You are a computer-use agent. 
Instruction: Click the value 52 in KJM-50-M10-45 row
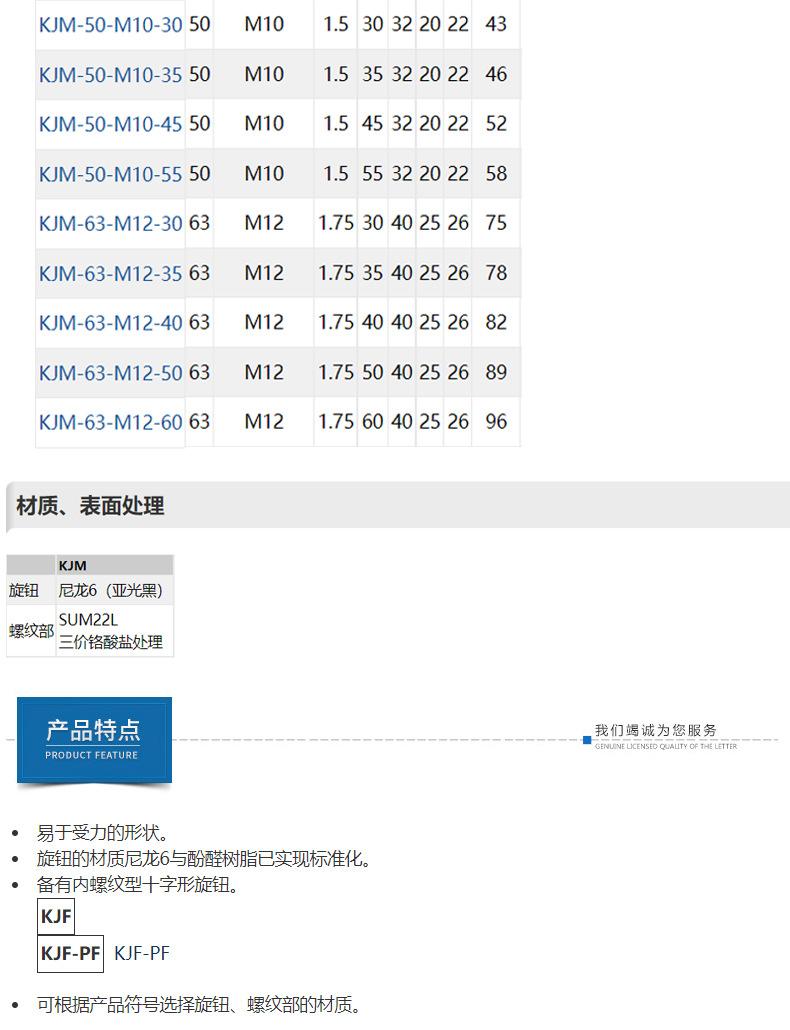click(x=496, y=123)
